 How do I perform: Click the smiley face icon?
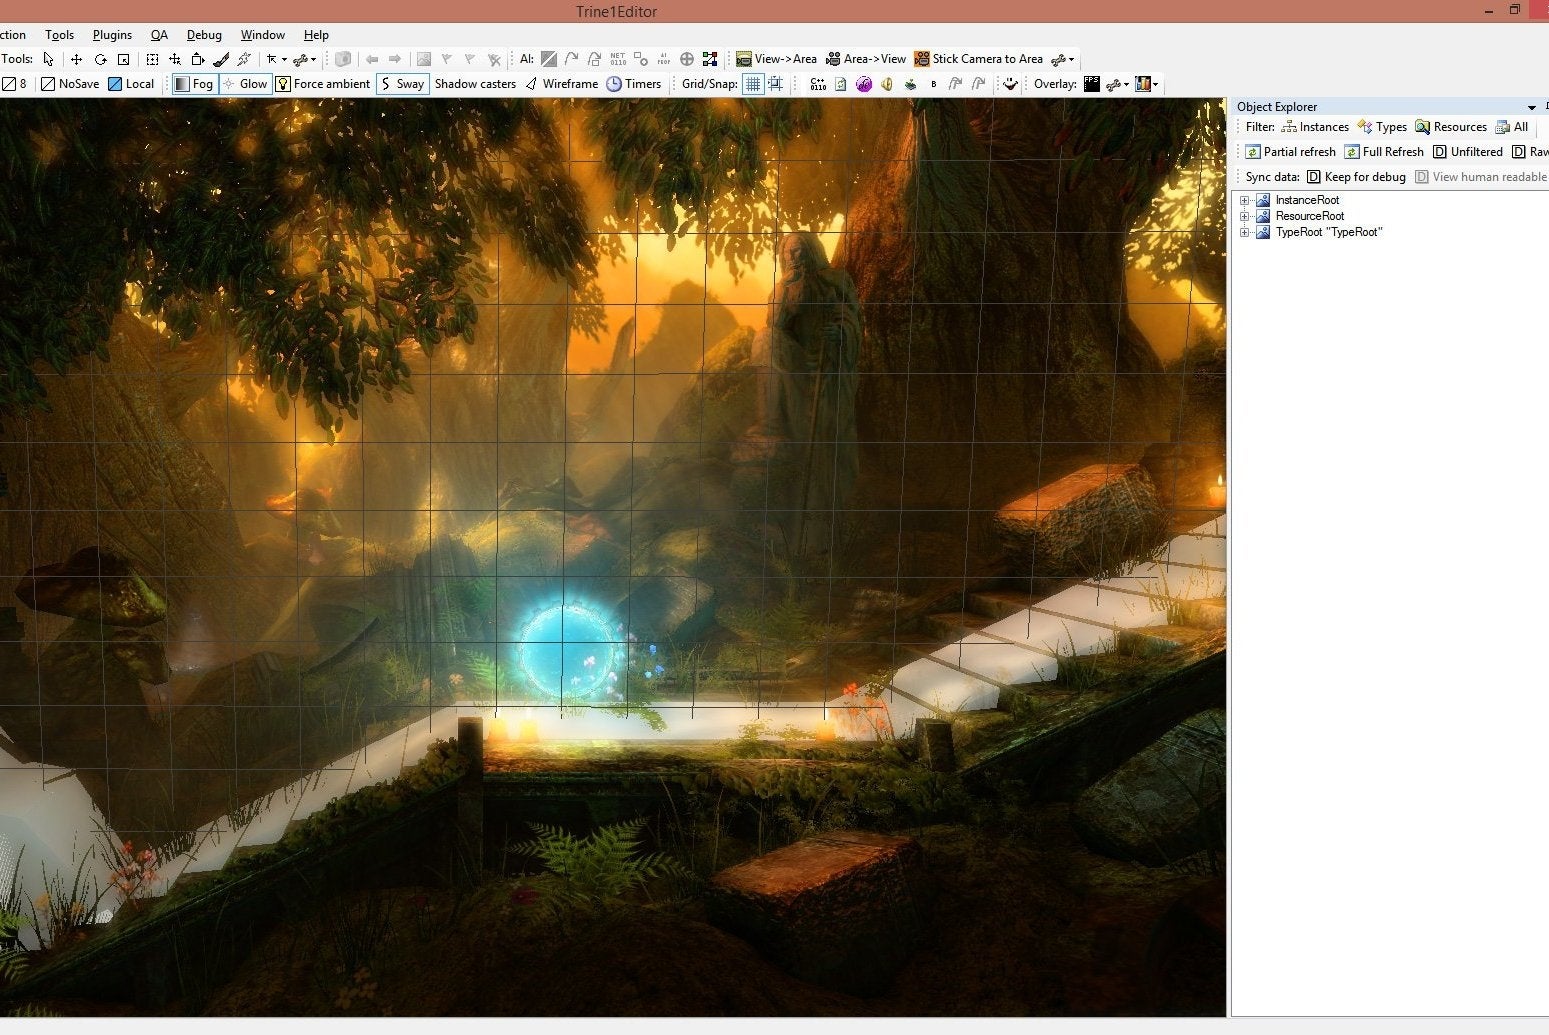pyautogui.click(x=1011, y=84)
